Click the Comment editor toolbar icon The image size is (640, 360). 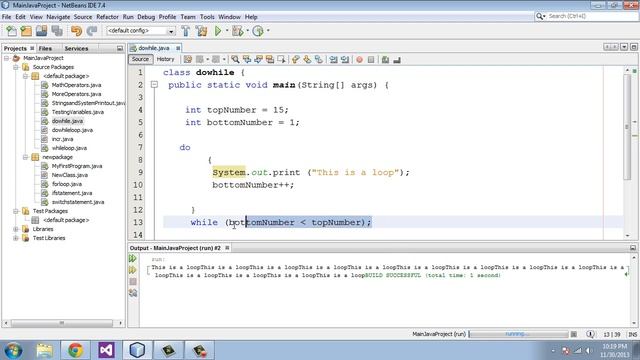[x=385, y=60]
